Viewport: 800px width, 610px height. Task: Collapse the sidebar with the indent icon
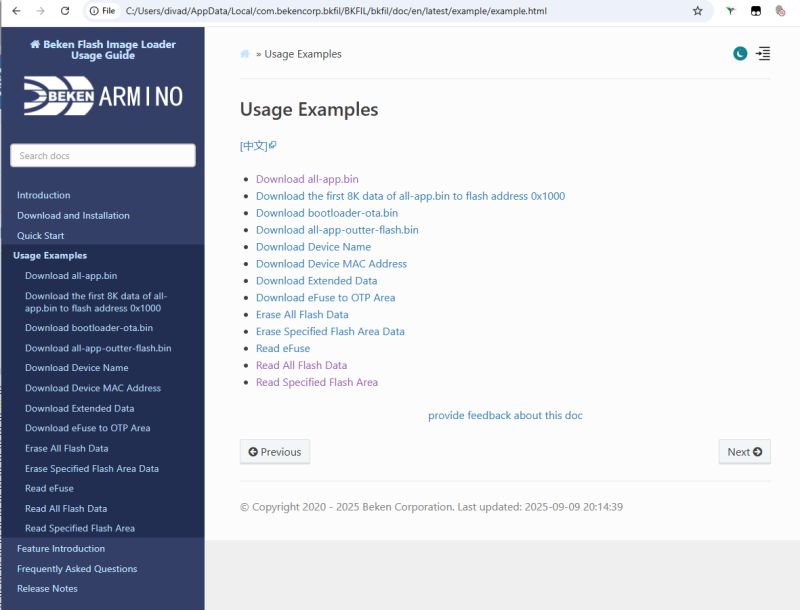tap(763, 54)
